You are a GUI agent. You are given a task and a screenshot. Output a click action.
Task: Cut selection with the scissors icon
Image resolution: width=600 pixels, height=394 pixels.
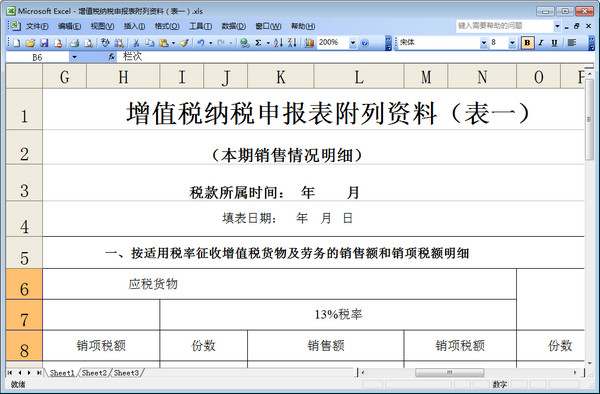[136, 43]
